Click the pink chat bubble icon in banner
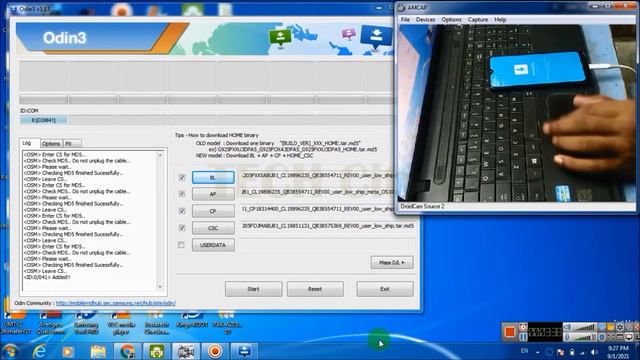The image size is (640, 360). pos(349,33)
